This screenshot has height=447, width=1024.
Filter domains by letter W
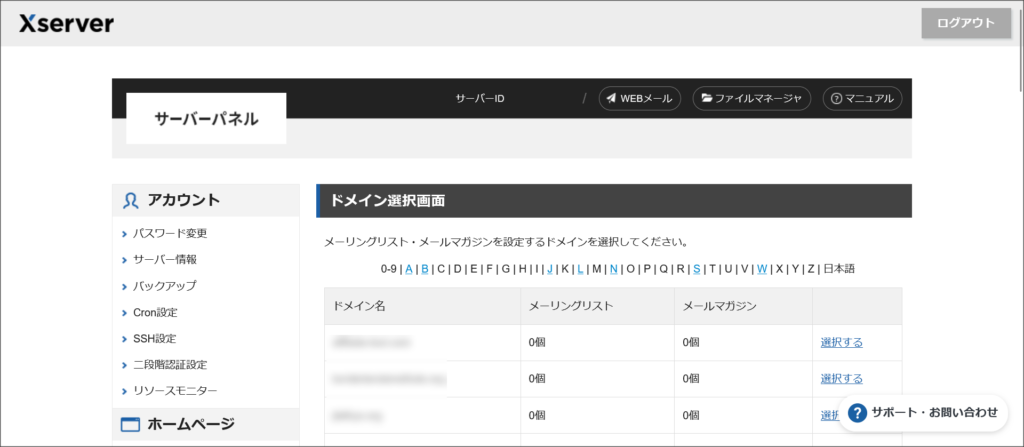(x=762, y=269)
